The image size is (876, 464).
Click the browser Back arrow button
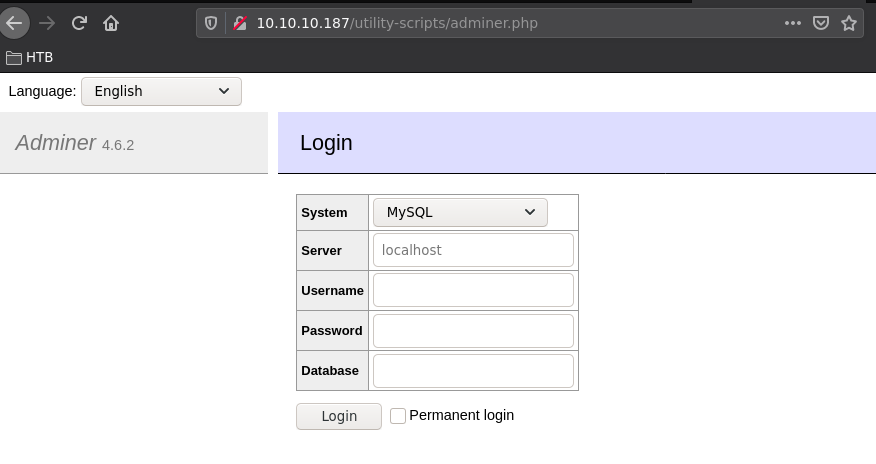click(14, 23)
